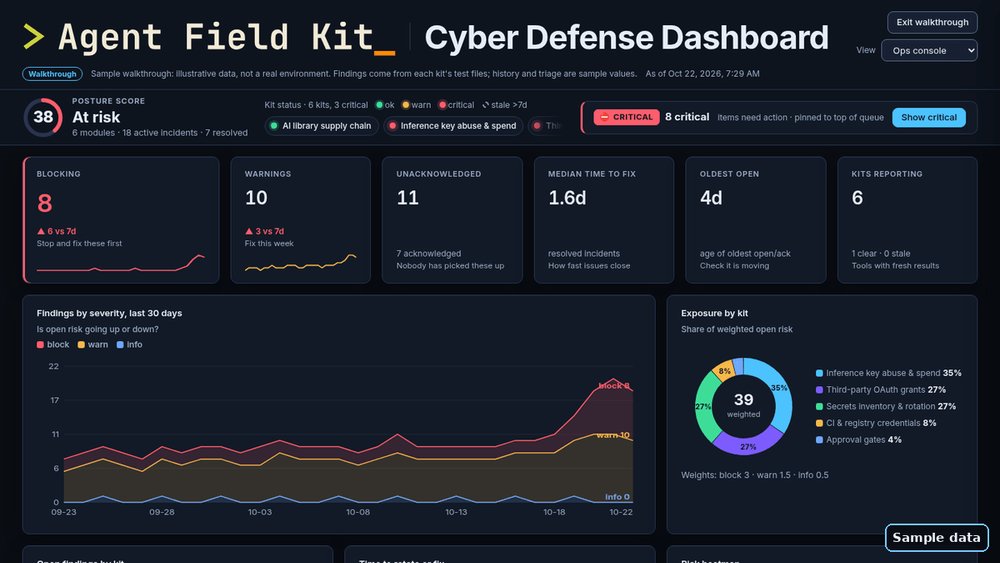The width and height of the screenshot is (1000, 563).
Task: Click the 'Agent Field Kit_' title text
Action: point(226,37)
